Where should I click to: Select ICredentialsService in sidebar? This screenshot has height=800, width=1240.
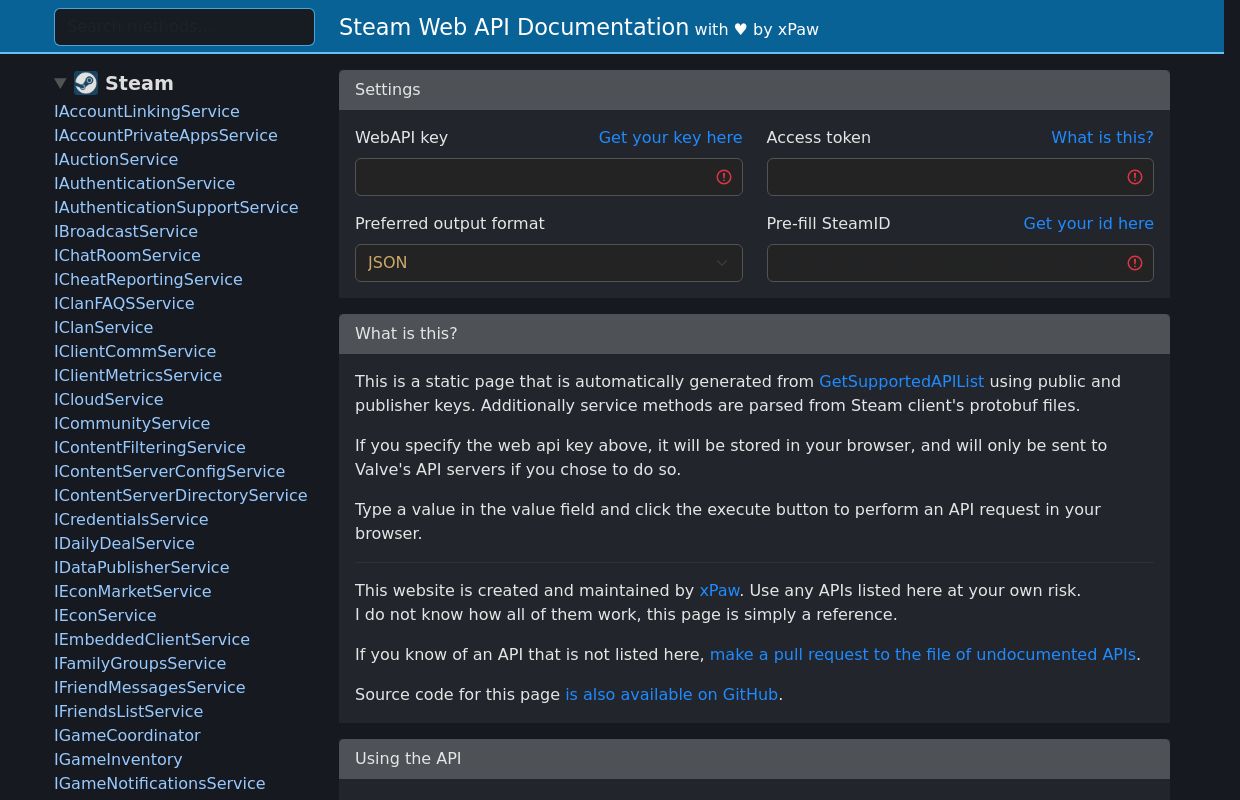point(131,519)
